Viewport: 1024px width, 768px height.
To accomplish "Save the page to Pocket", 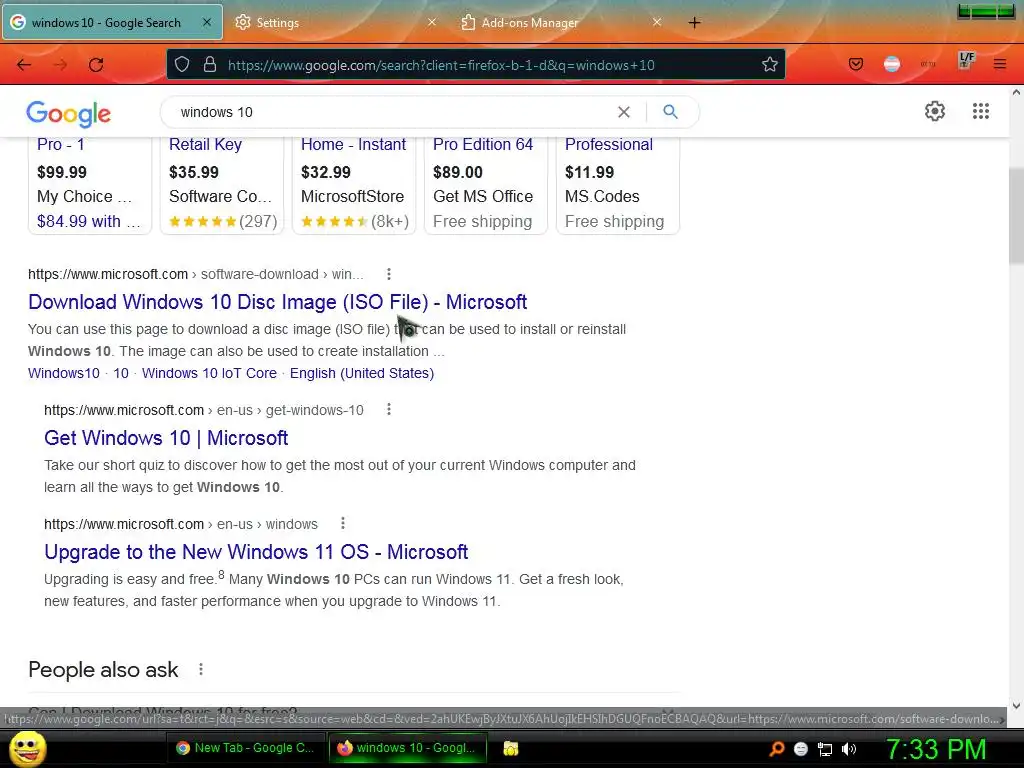I will coord(856,64).
